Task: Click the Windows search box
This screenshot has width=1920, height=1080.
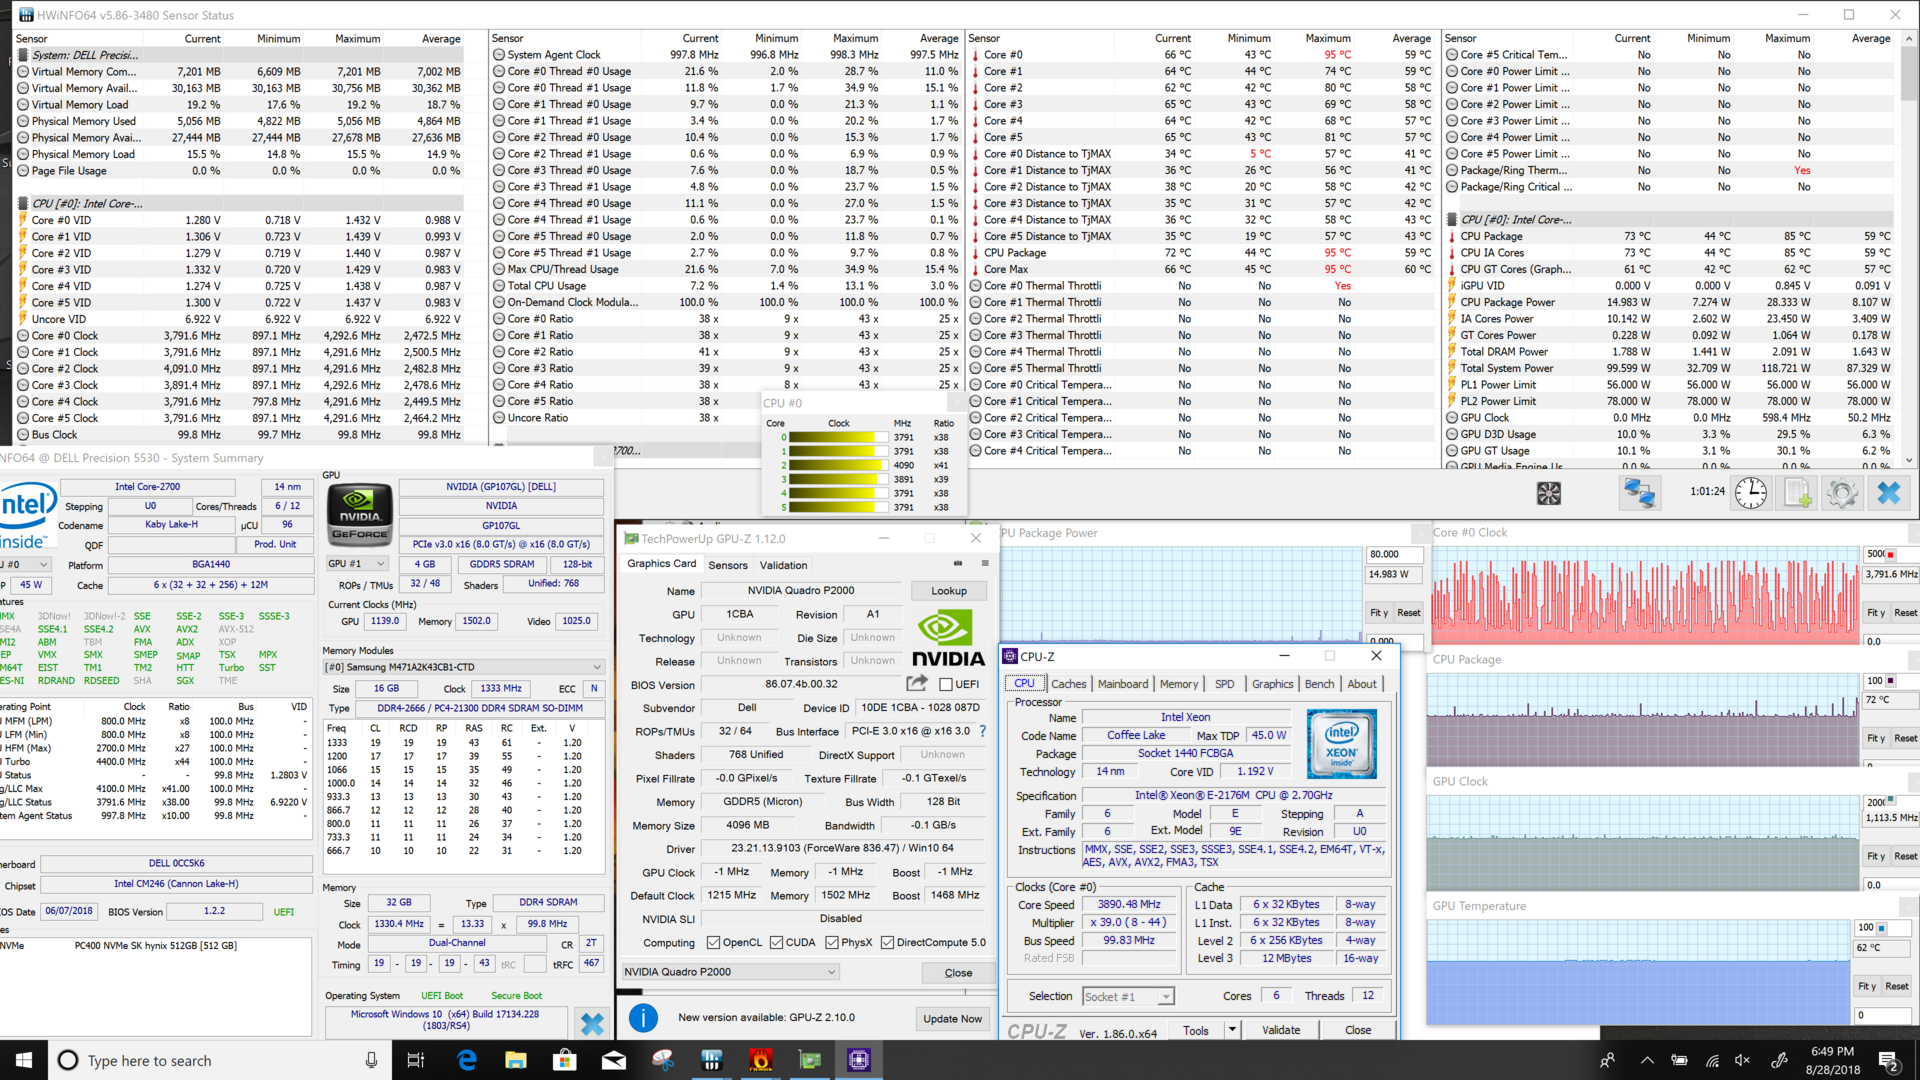Action: 220,1060
